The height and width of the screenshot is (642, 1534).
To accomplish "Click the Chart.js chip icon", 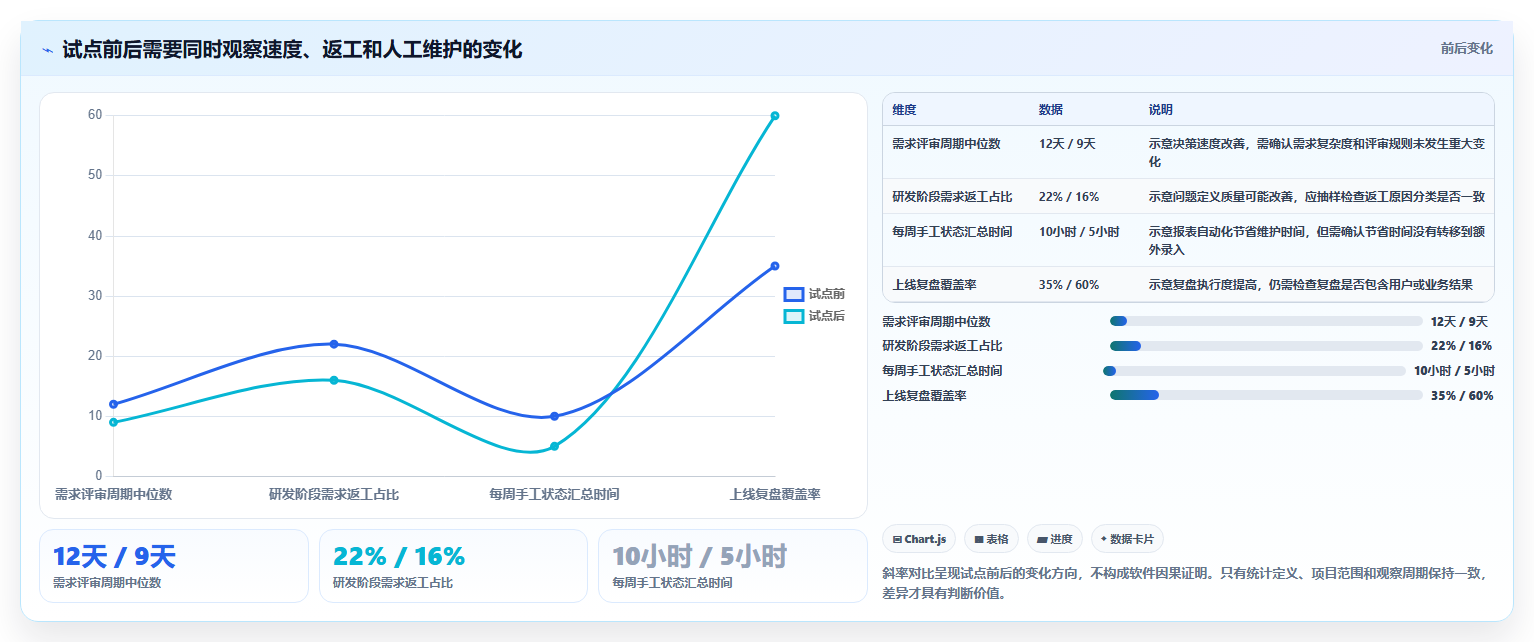I will tap(897, 539).
